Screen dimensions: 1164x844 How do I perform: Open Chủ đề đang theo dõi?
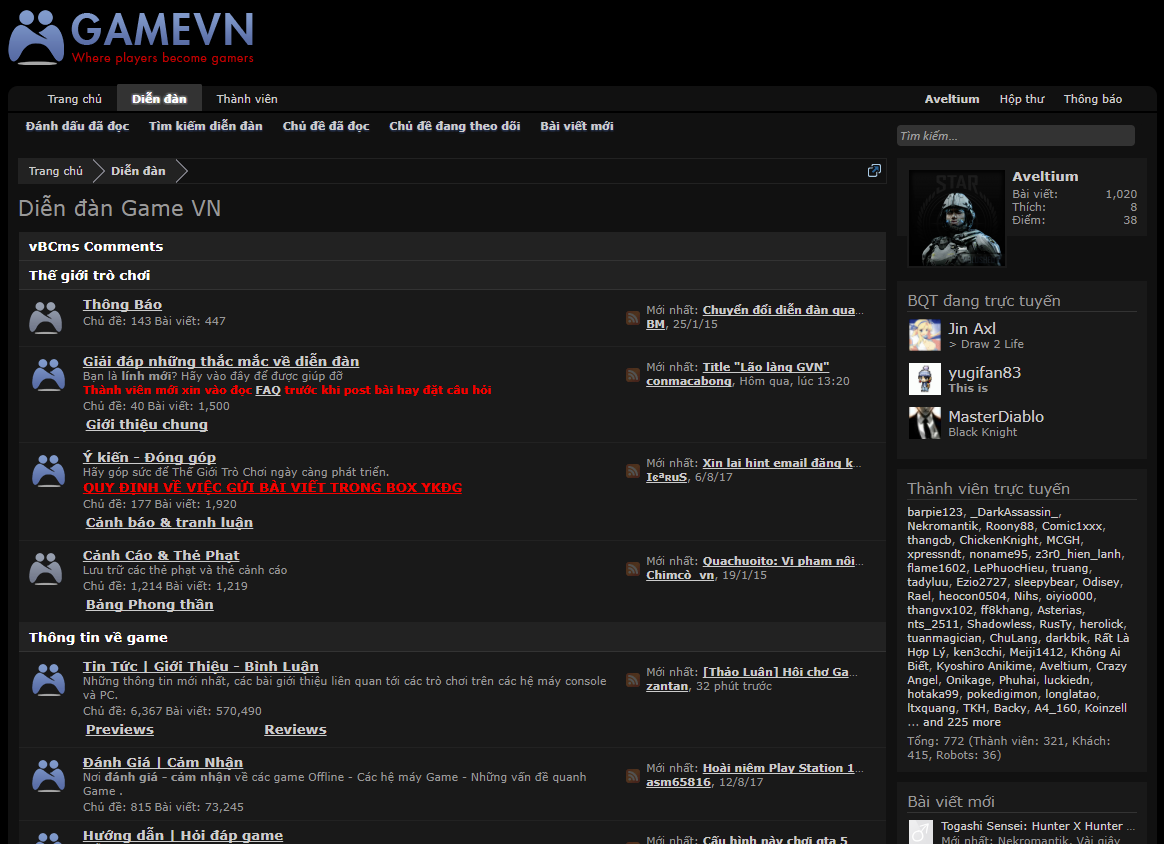pos(454,126)
